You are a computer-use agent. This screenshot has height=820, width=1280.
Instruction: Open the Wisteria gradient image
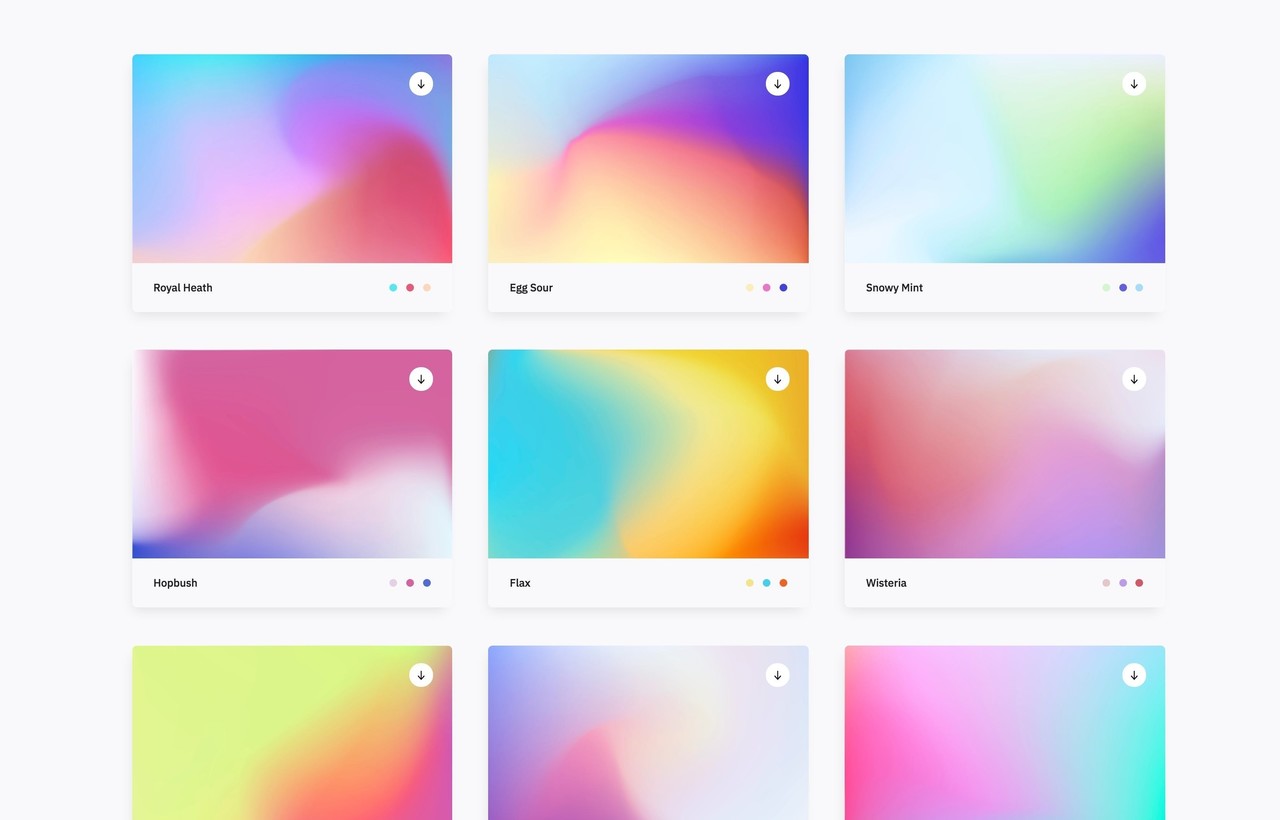[1005, 454]
